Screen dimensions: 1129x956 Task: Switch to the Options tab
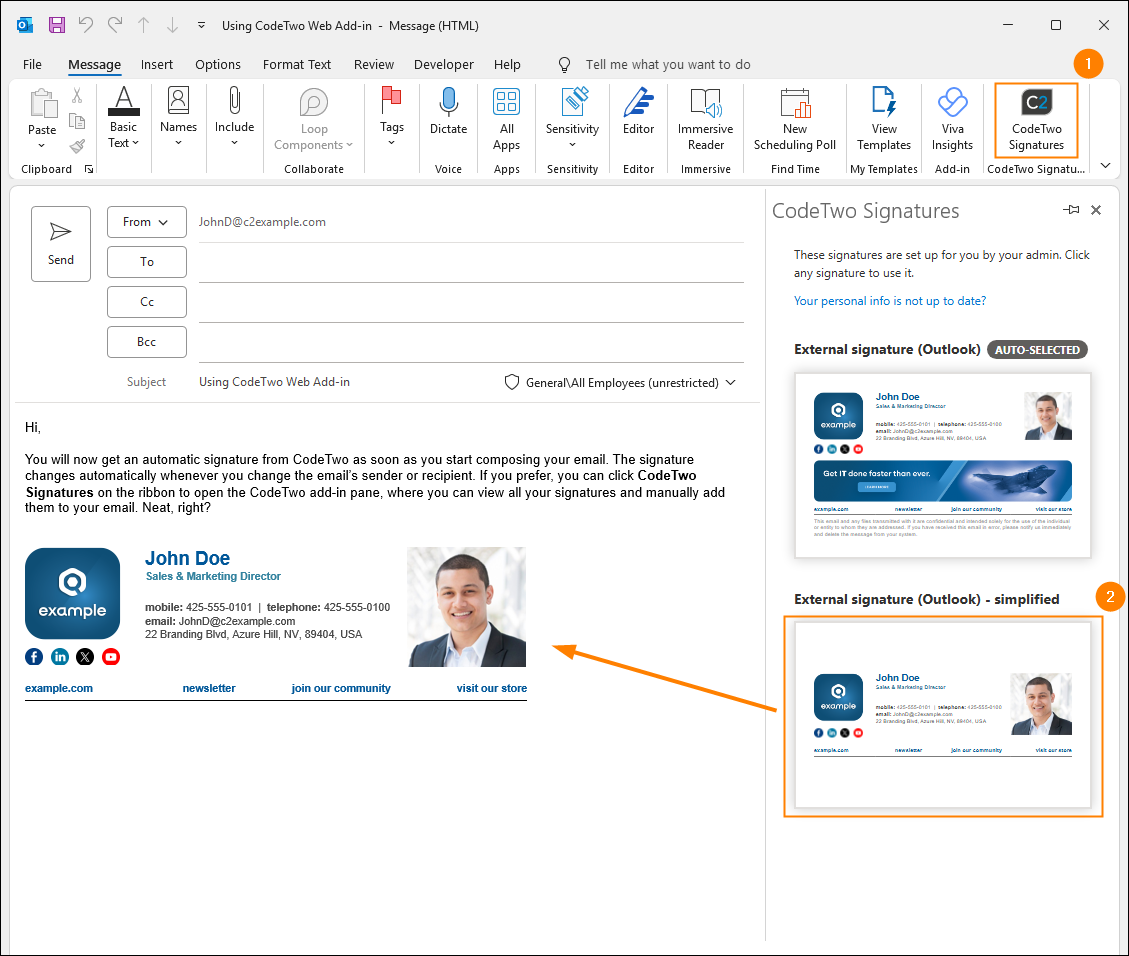point(218,64)
